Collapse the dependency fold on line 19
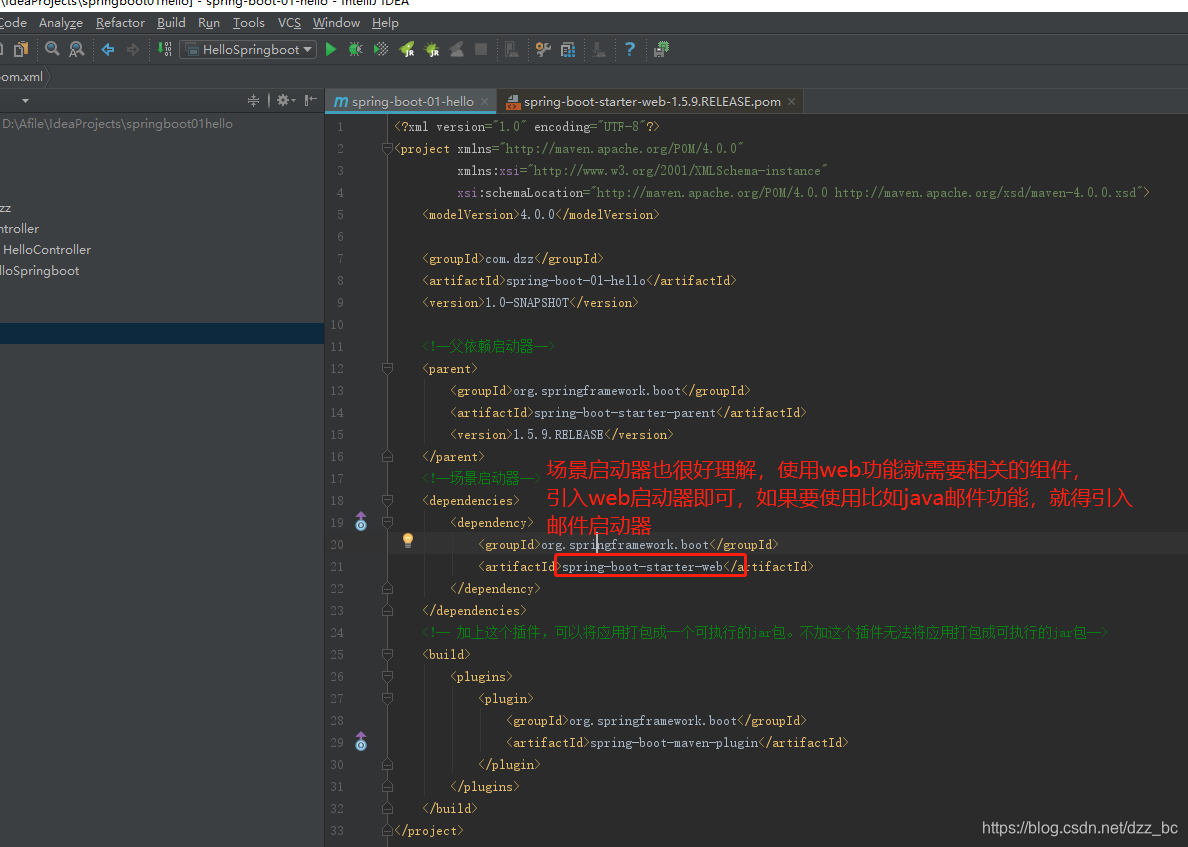Image resolution: width=1188 pixels, height=847 pixels. click(x=387, y=522)
